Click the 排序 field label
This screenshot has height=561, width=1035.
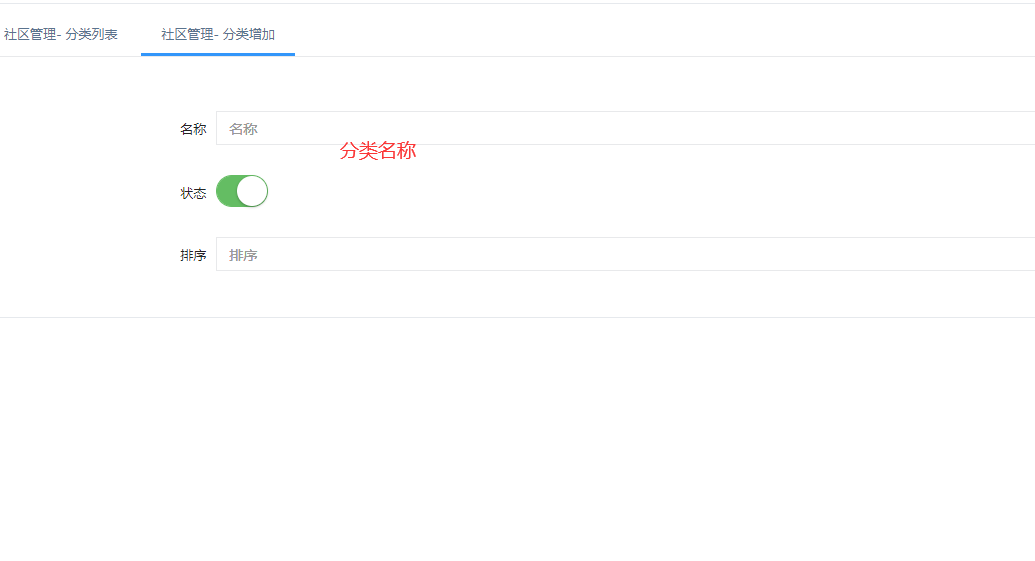pyautogui.click(x=193, y=255)
